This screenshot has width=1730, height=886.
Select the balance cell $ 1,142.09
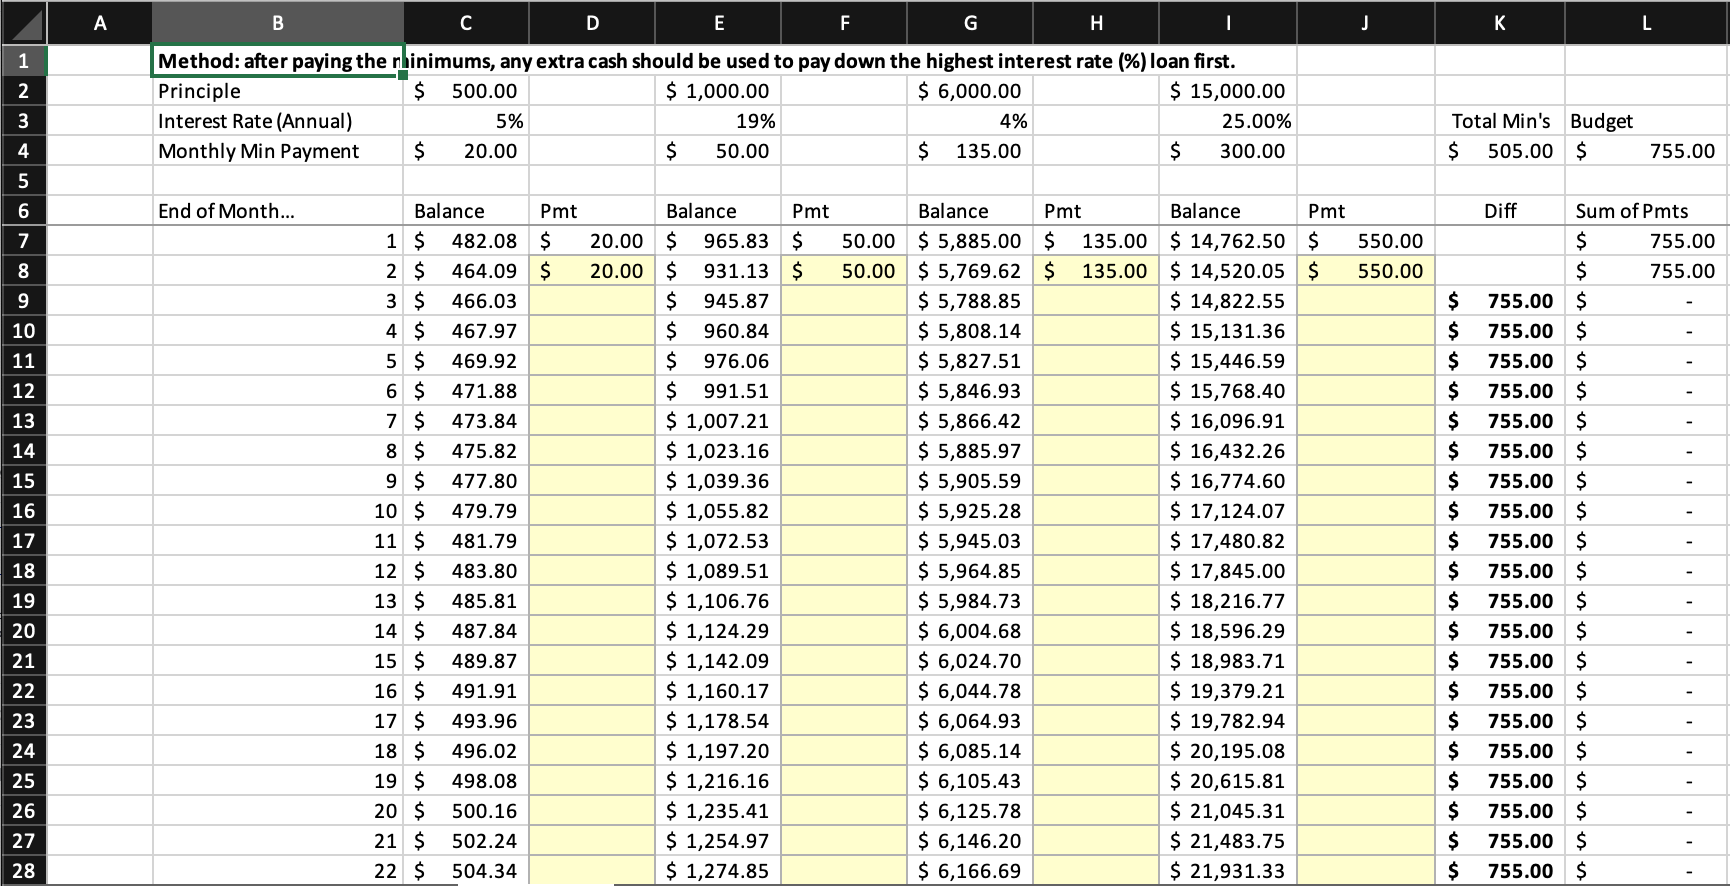tap(718, 661)
